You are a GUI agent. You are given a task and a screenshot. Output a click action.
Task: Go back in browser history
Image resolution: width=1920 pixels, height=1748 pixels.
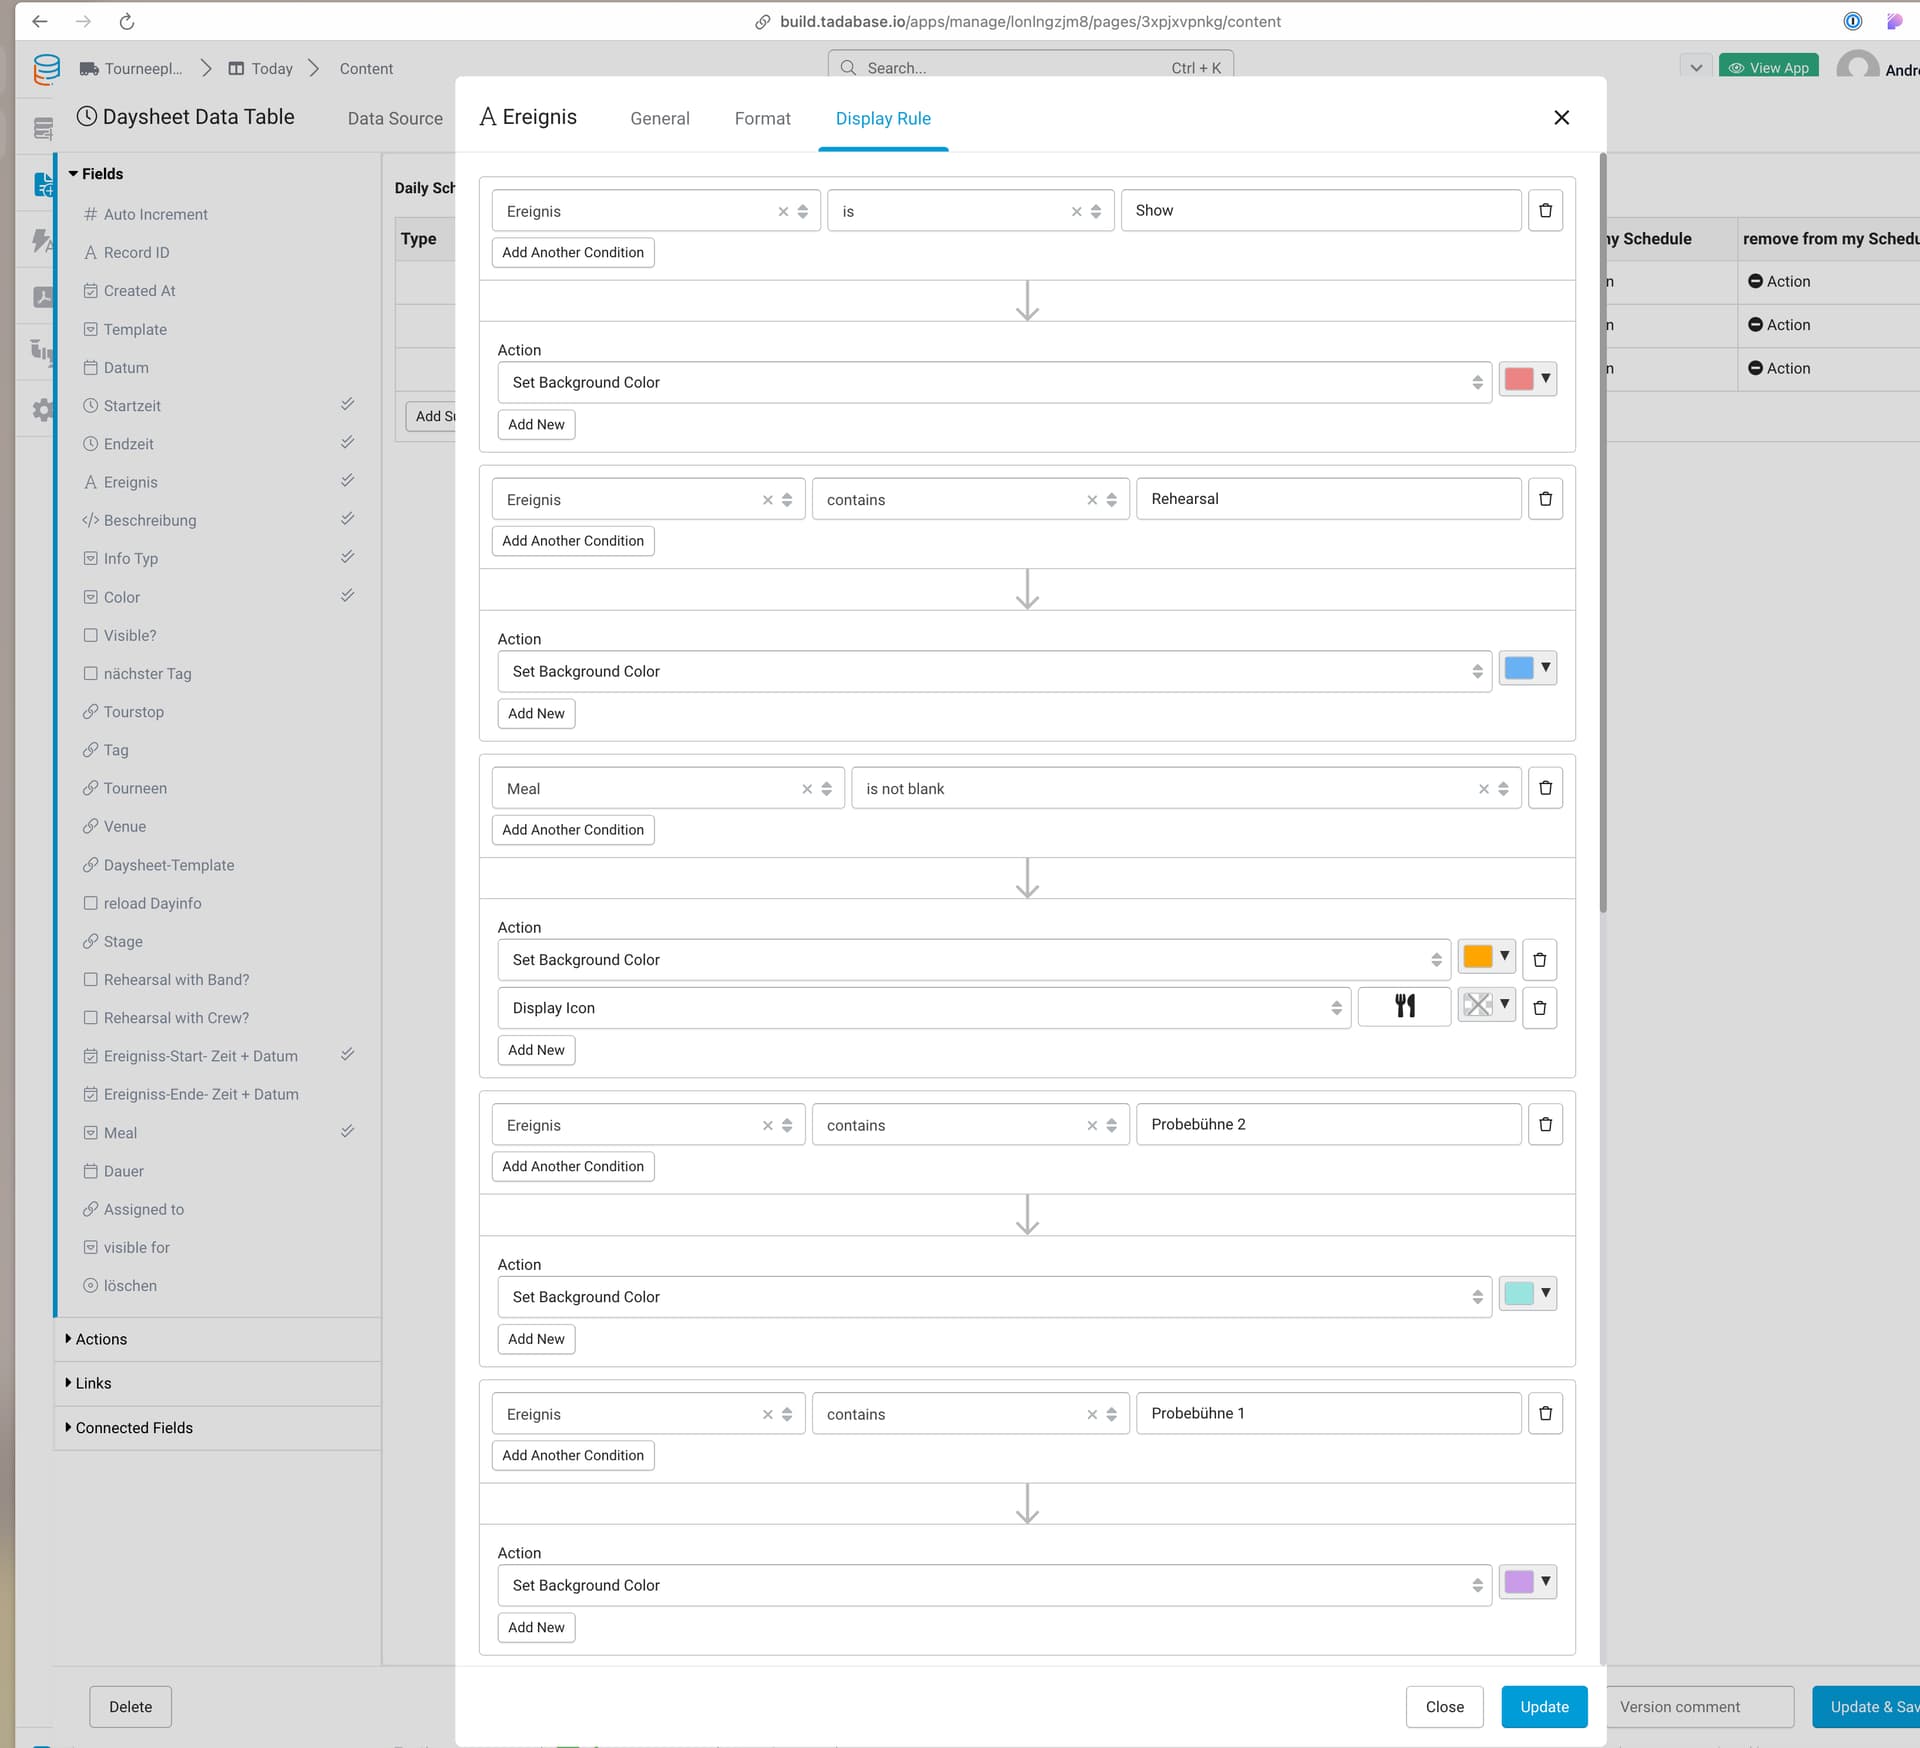coord(40,21)
